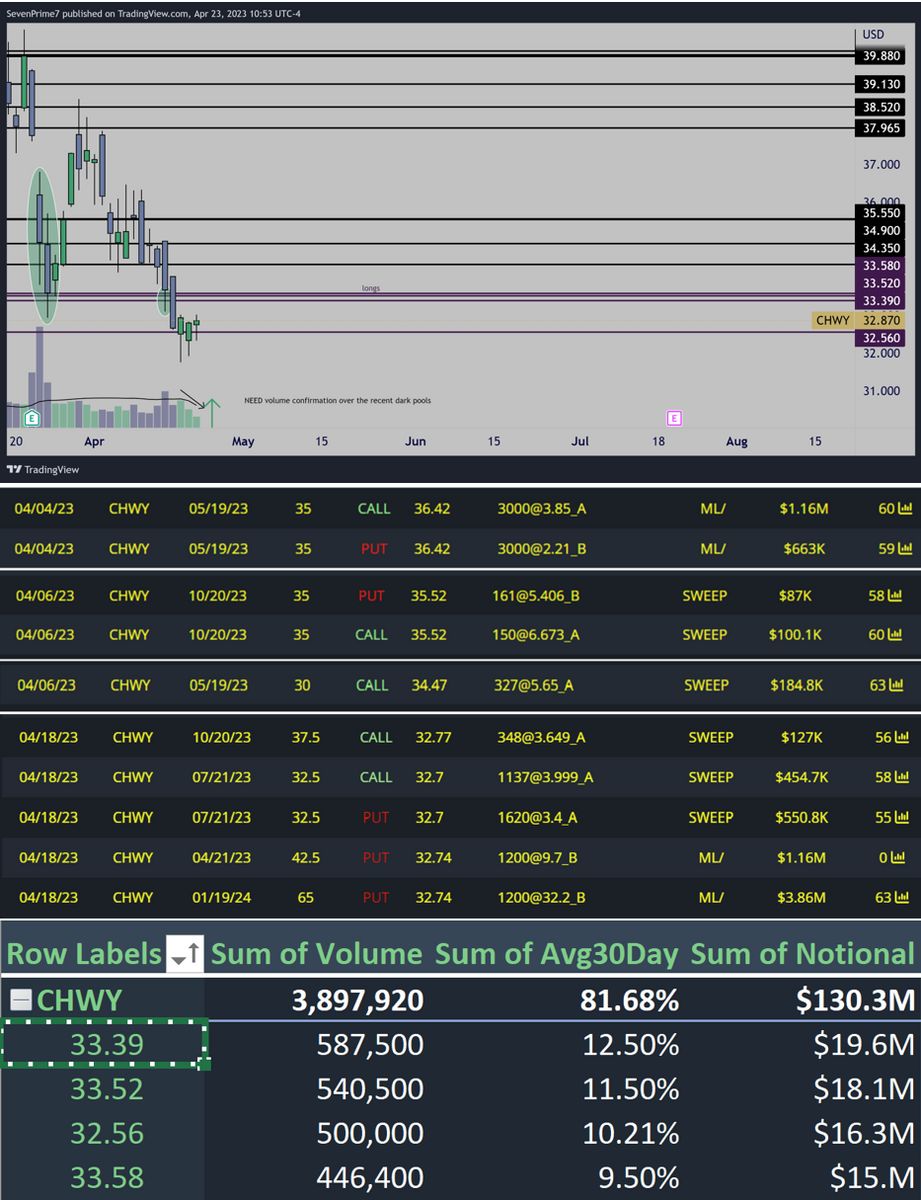The width and height of the screenshot is (921, 1200).
Task: Select the 1137@3.999_A trade cell
Action: (x=545, y=777)
